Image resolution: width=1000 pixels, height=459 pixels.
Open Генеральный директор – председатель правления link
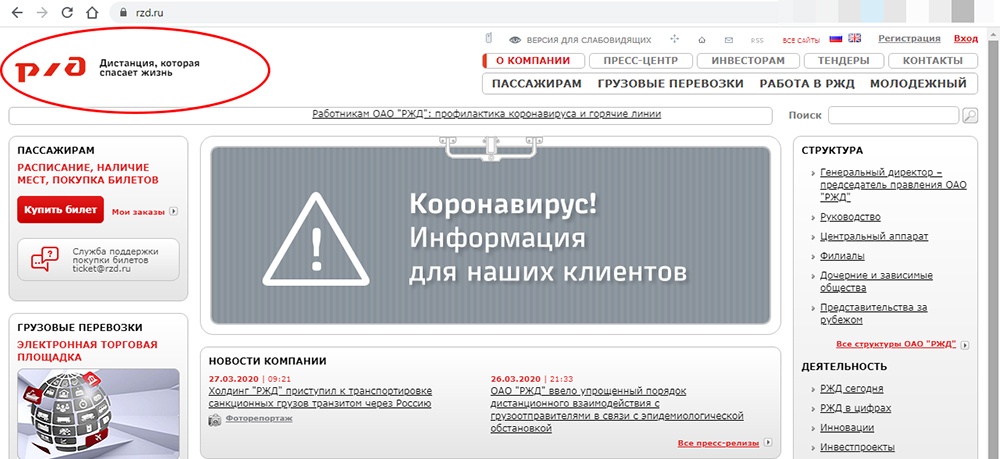click(x=893, y=184)
